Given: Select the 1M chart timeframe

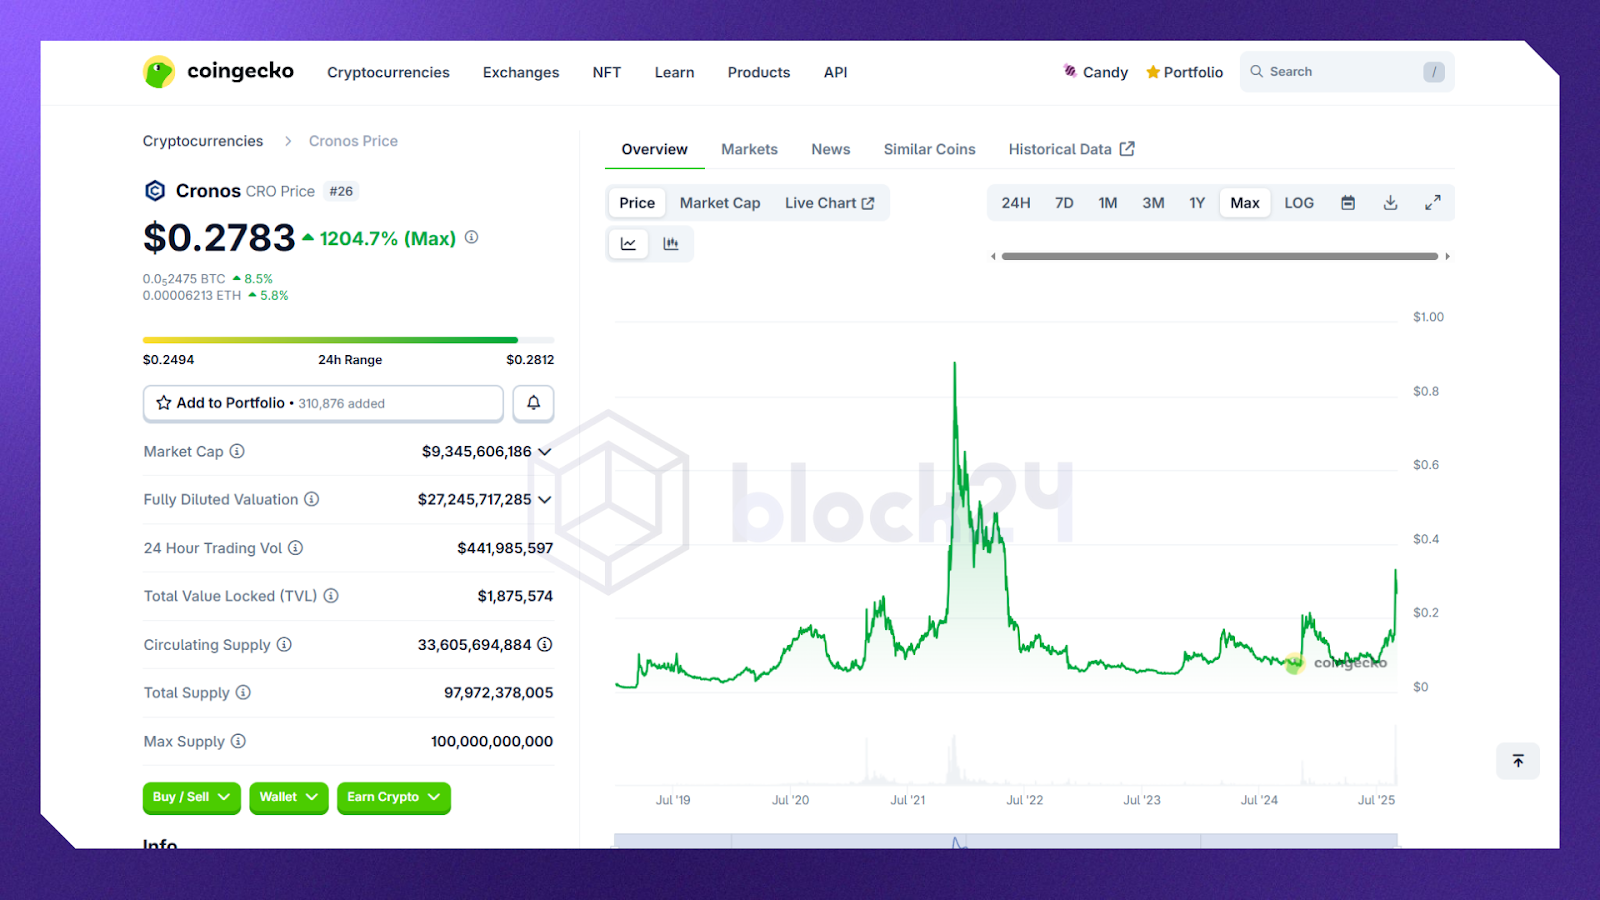Looking at the screenshot, I should (x=1108, y=203).
